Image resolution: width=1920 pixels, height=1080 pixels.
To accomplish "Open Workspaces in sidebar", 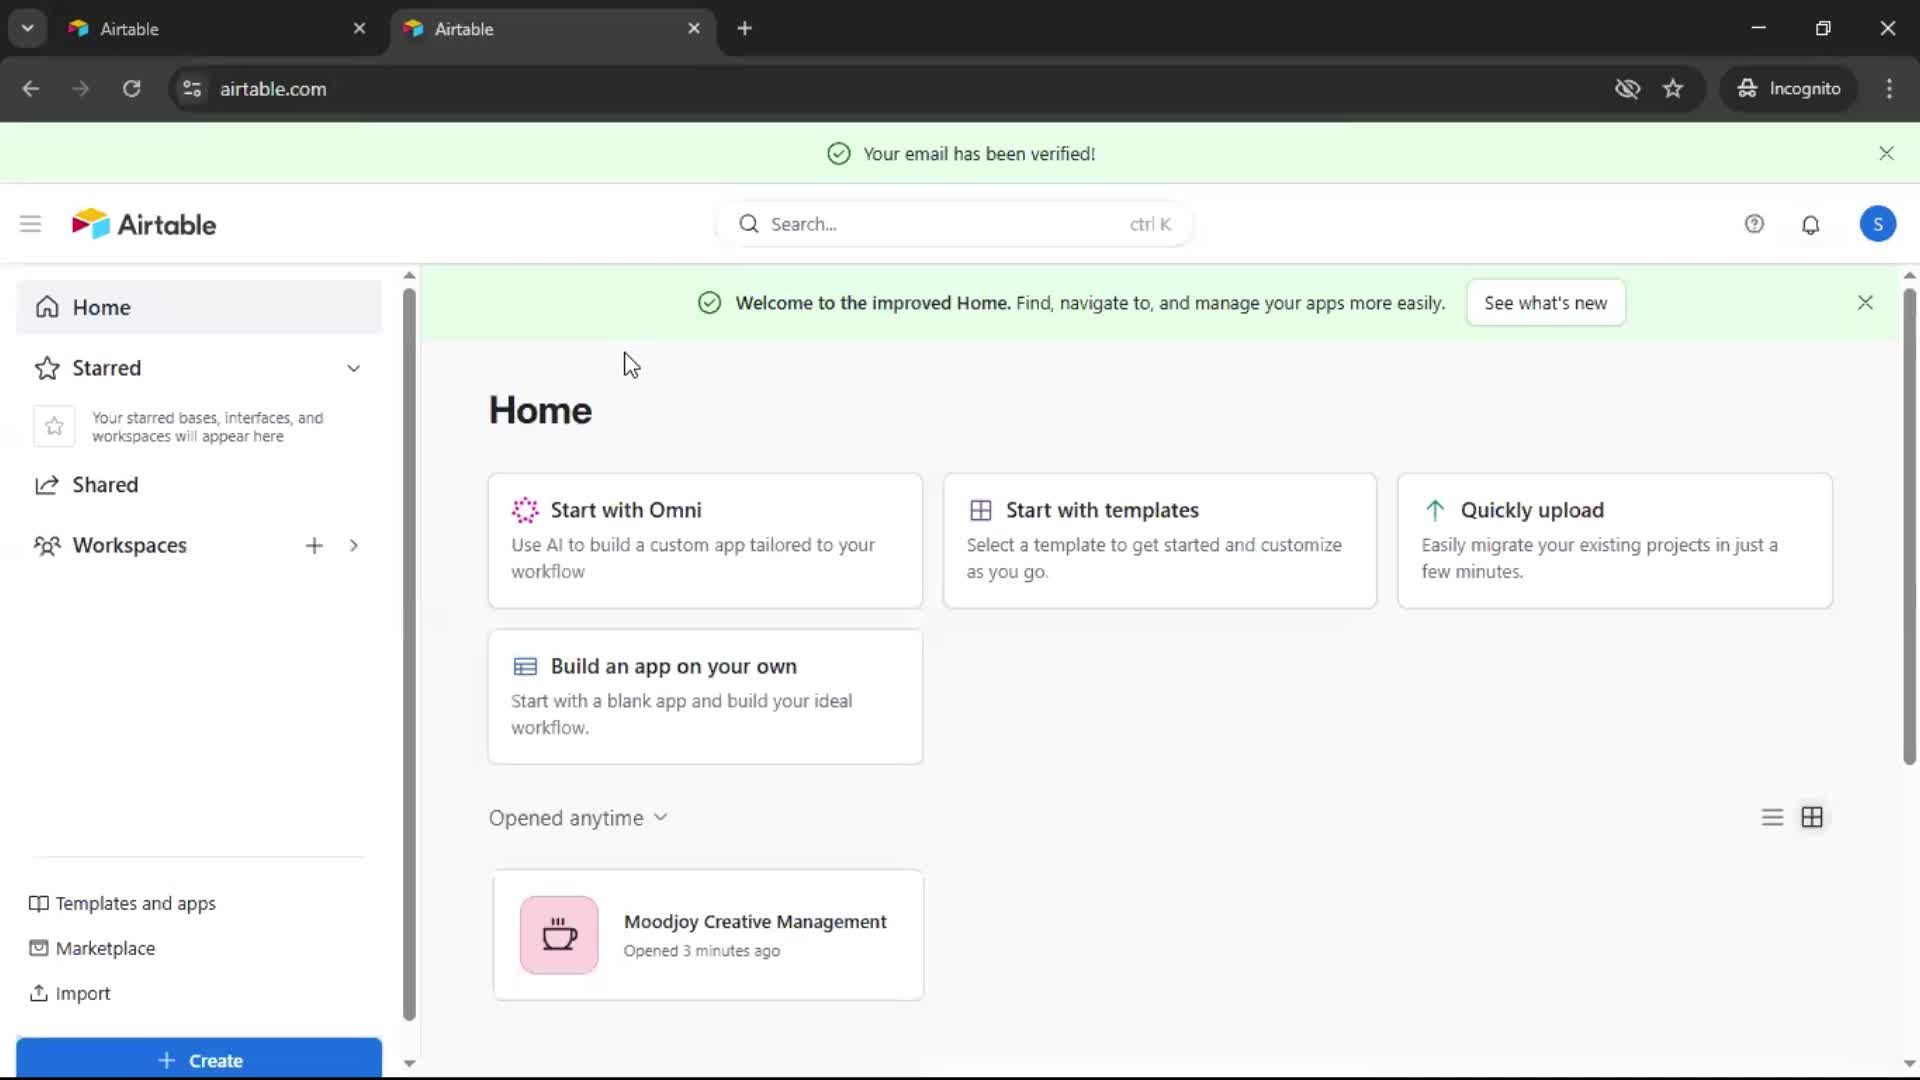I will pyautogui.click(x=130, y=545).
